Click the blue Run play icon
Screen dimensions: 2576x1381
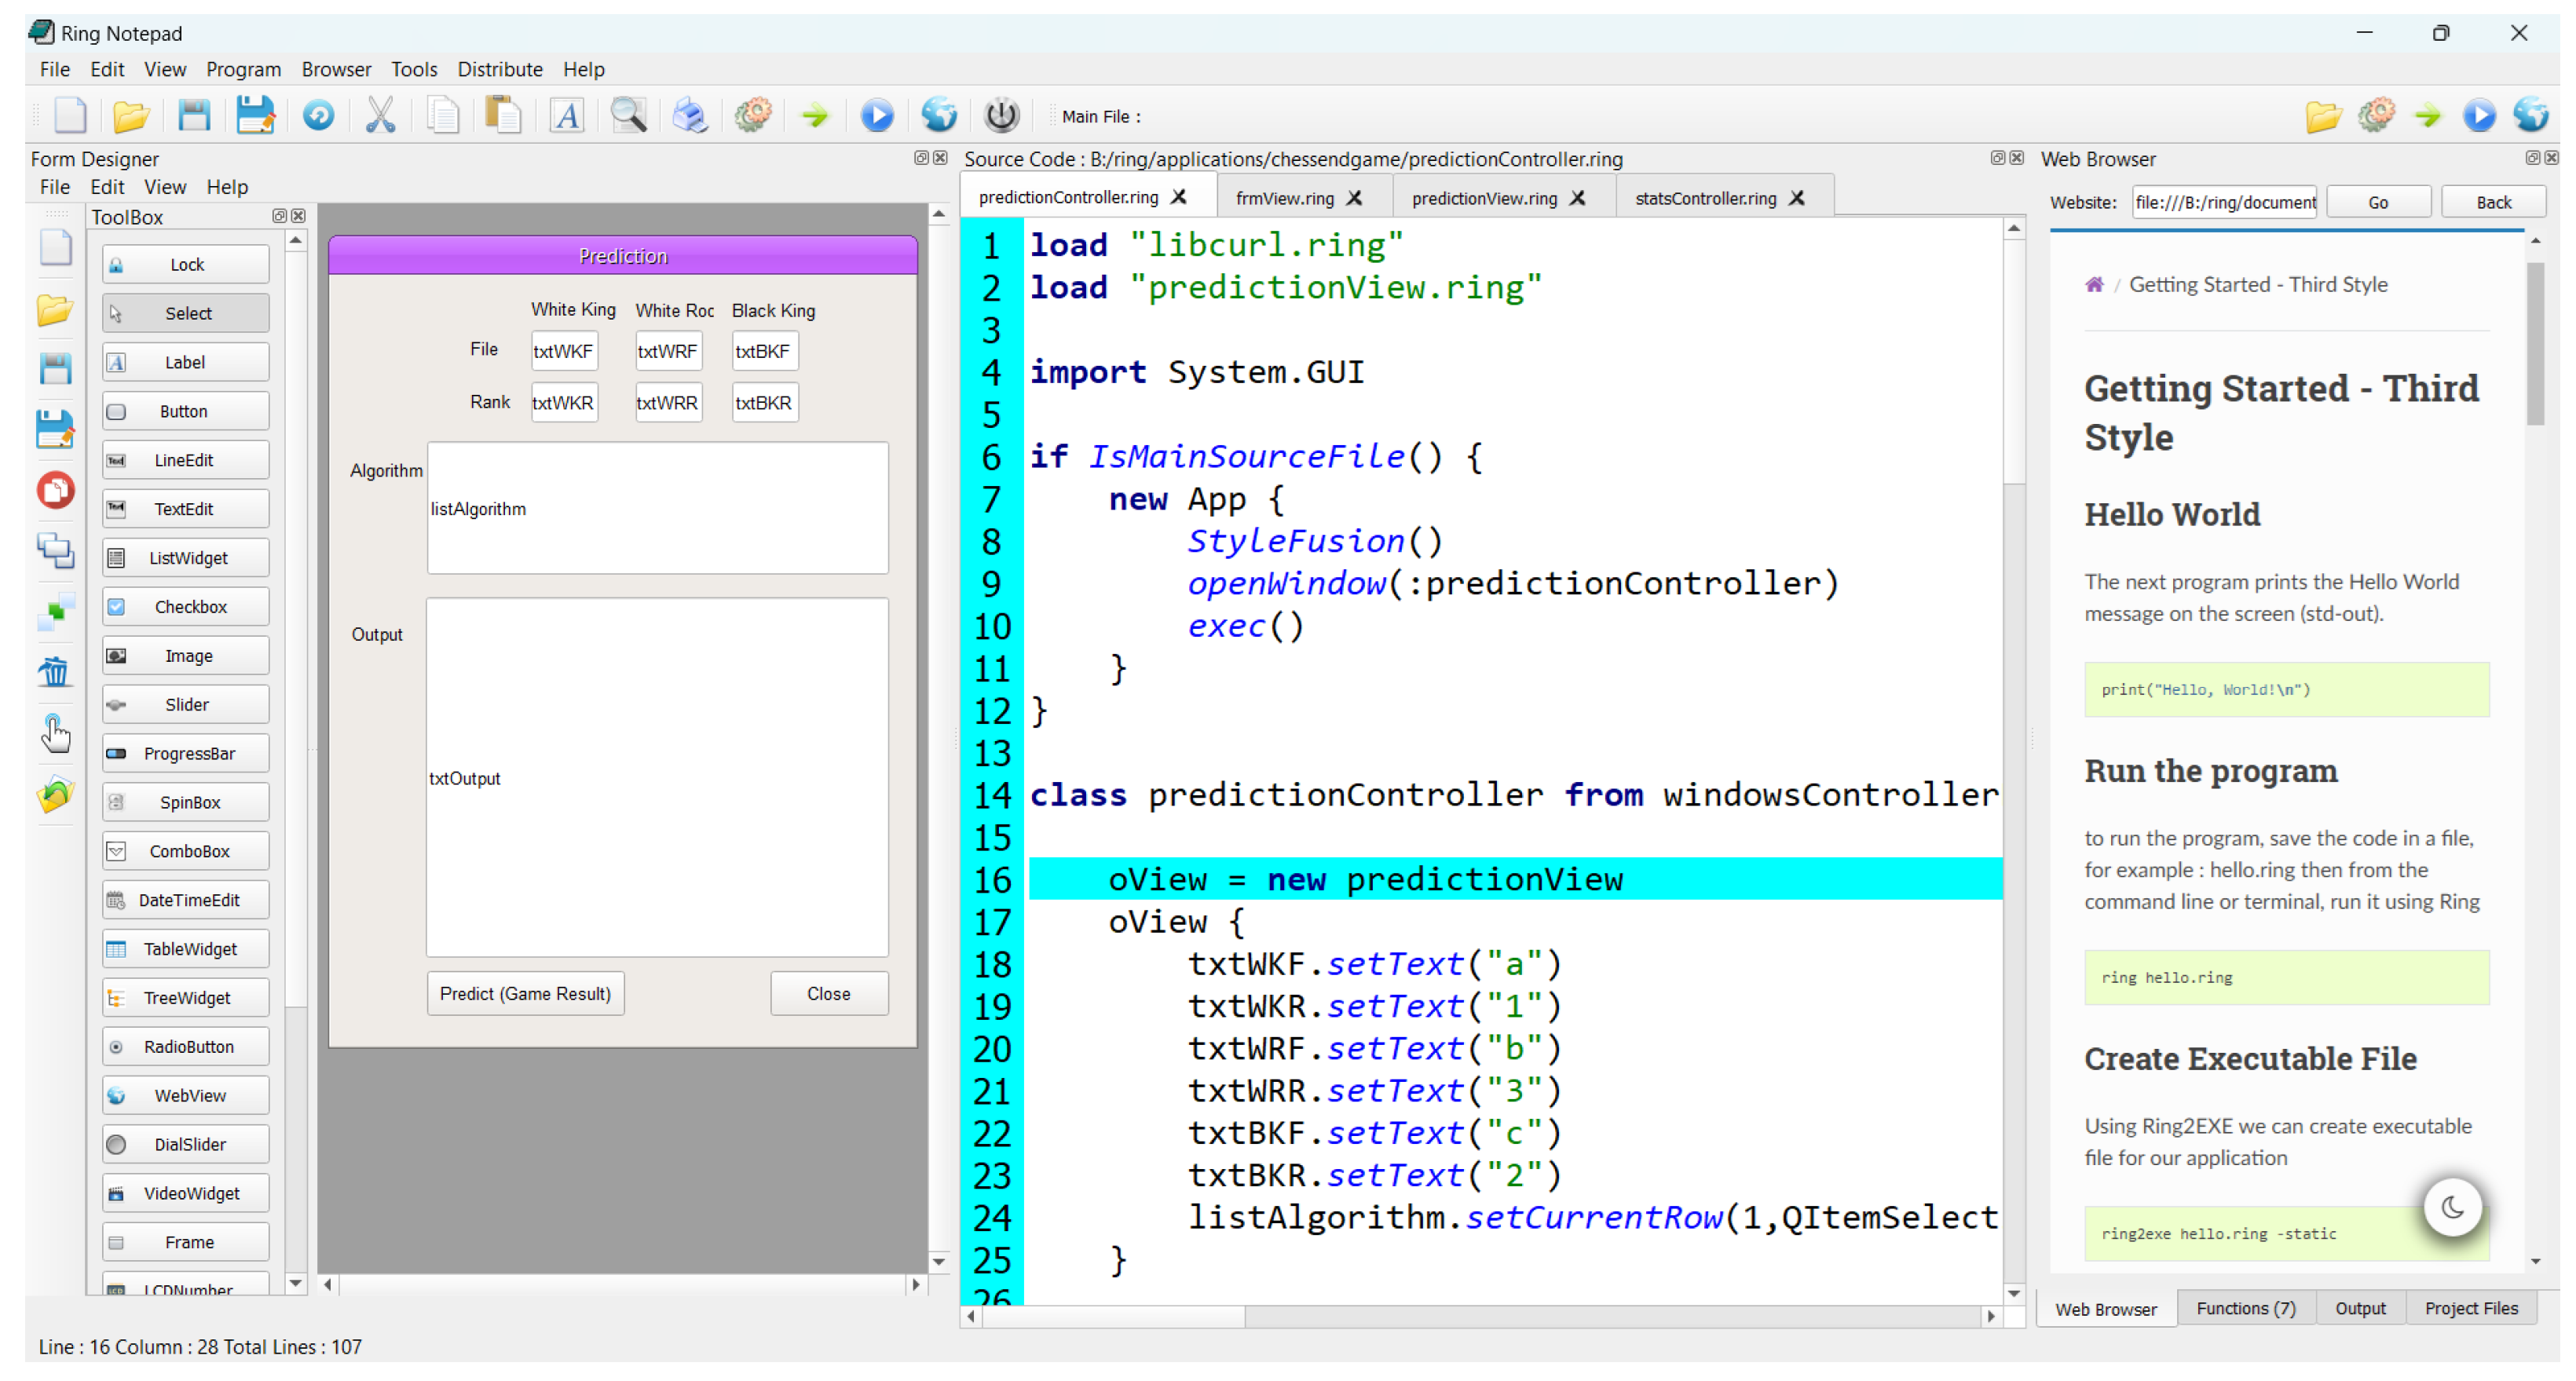[877, 116]
